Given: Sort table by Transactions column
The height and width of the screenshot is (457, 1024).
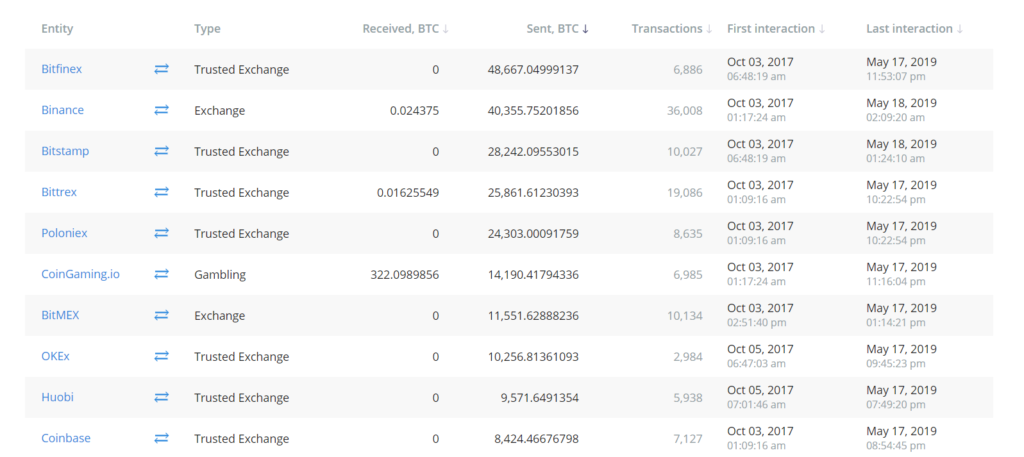Looking at the screenshot, I should pos(671,29).
